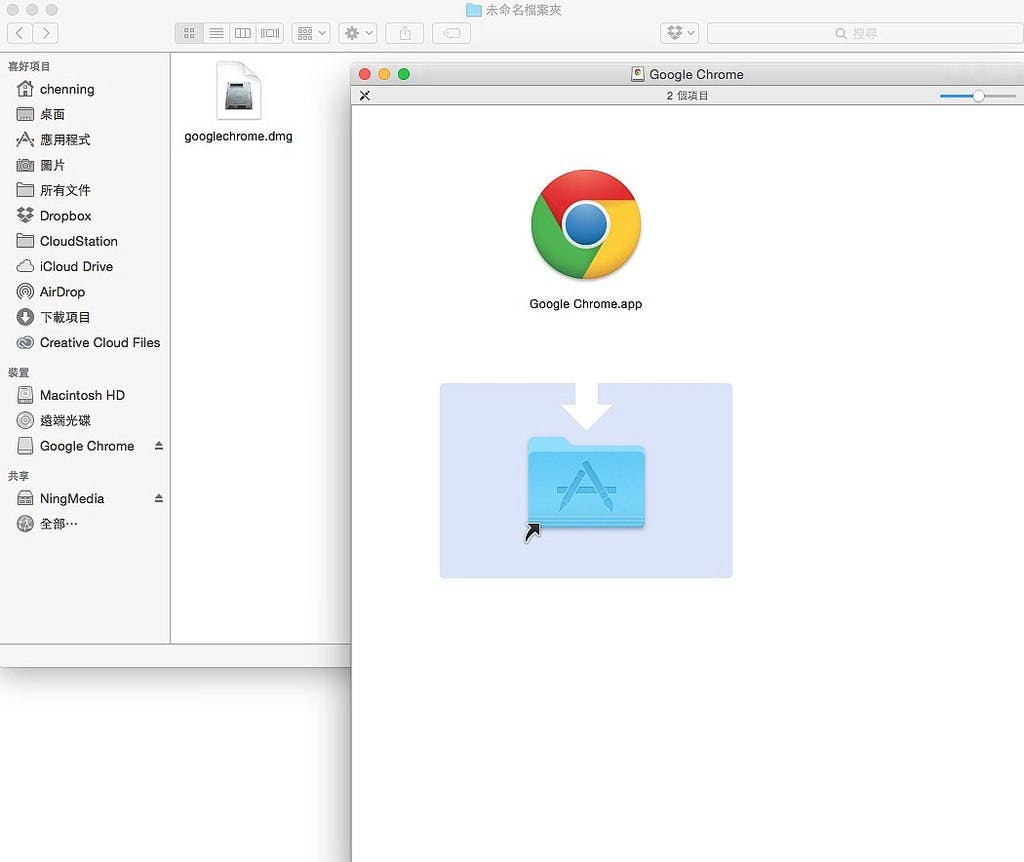
Task: Click the 未命名檔案夾 folder icon in title bar
Action: (x=473, y=10)
